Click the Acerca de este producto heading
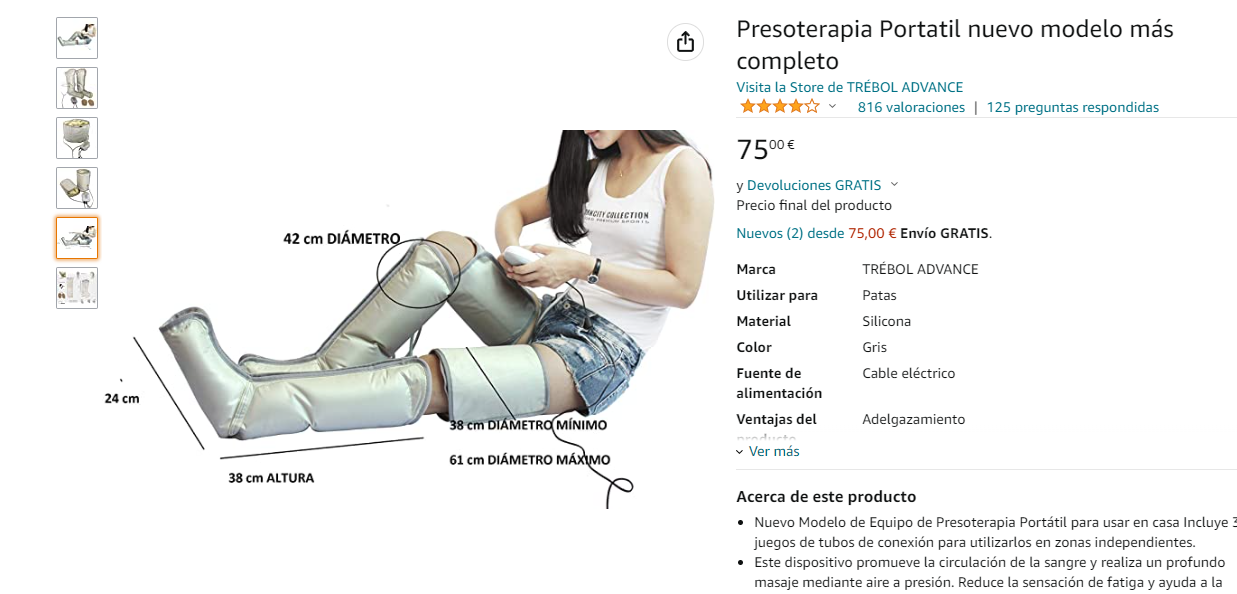Image resolution: width=1237 pixels, height=594 pixels. [826, 497]
